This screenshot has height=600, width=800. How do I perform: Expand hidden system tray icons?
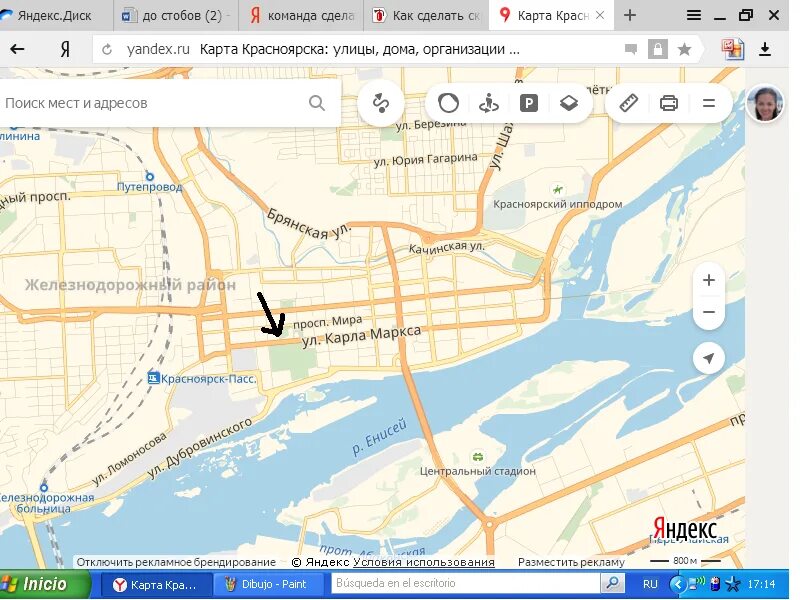point(678,584)
